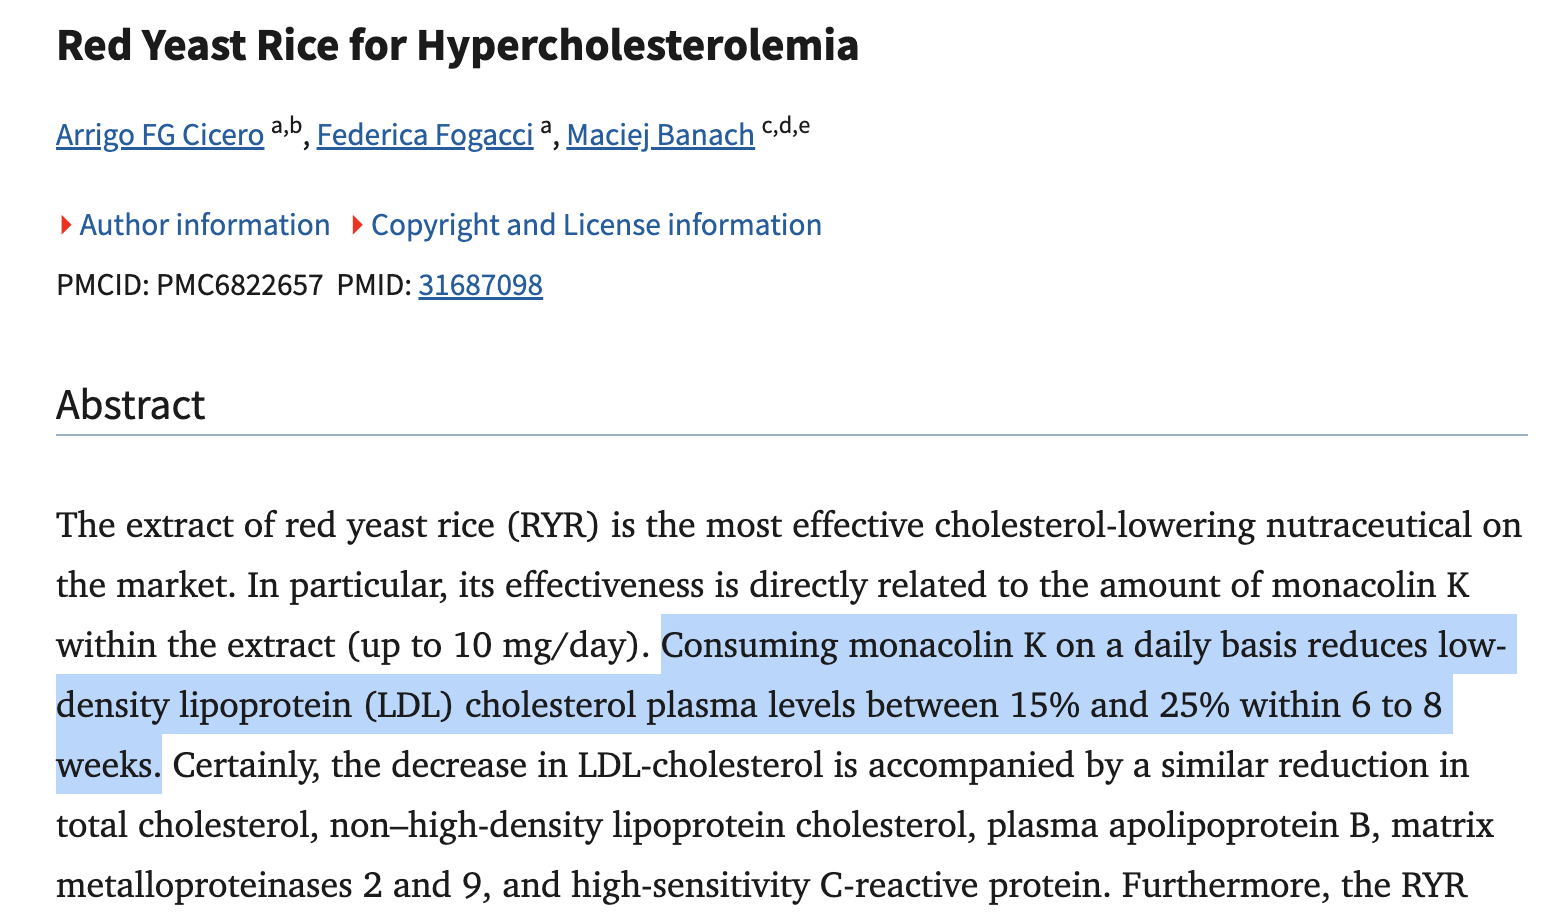The image size is (1562, 924).
Task: Click superscript a,b after Cicero's name
Action: 286,127
